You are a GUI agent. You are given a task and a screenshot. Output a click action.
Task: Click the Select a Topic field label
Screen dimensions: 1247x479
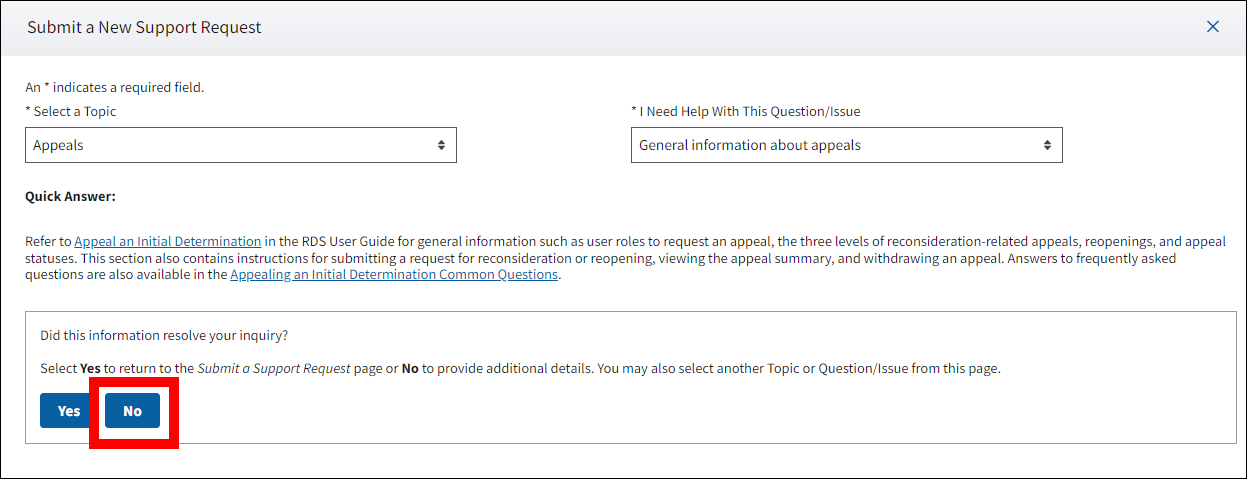point(71,111)
